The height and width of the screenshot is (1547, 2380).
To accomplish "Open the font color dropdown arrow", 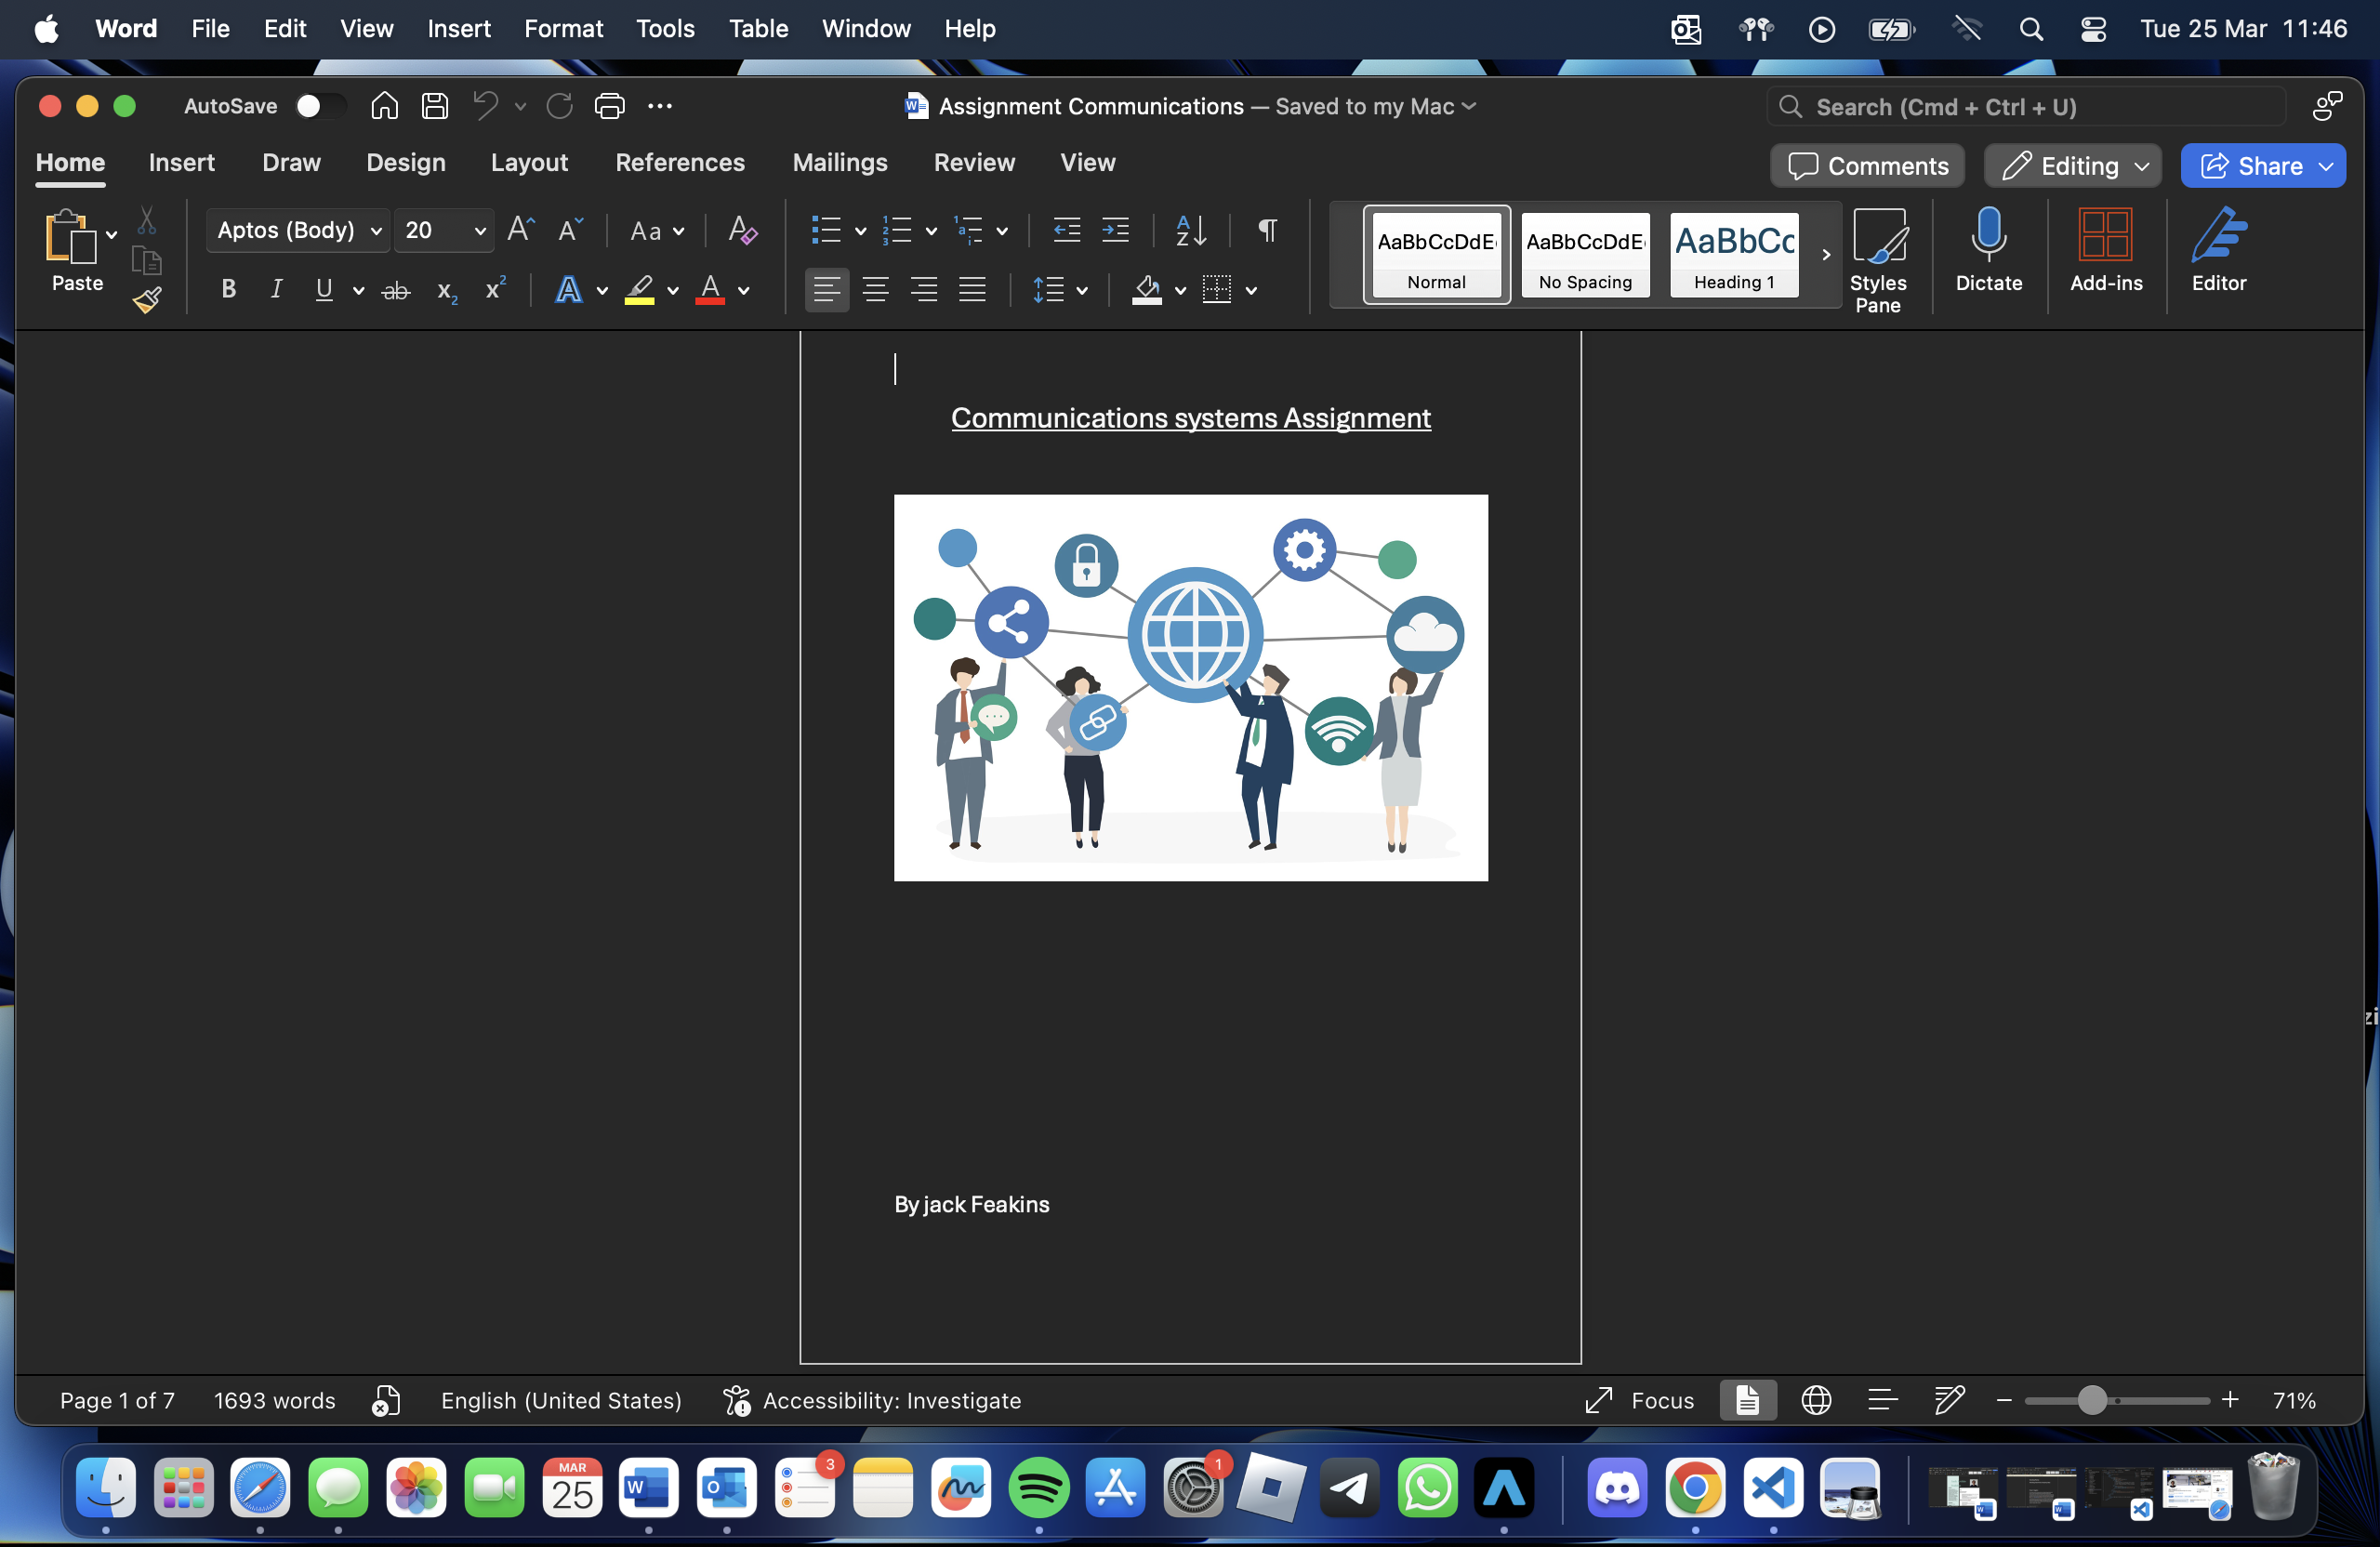I will [x=743, y=291].
